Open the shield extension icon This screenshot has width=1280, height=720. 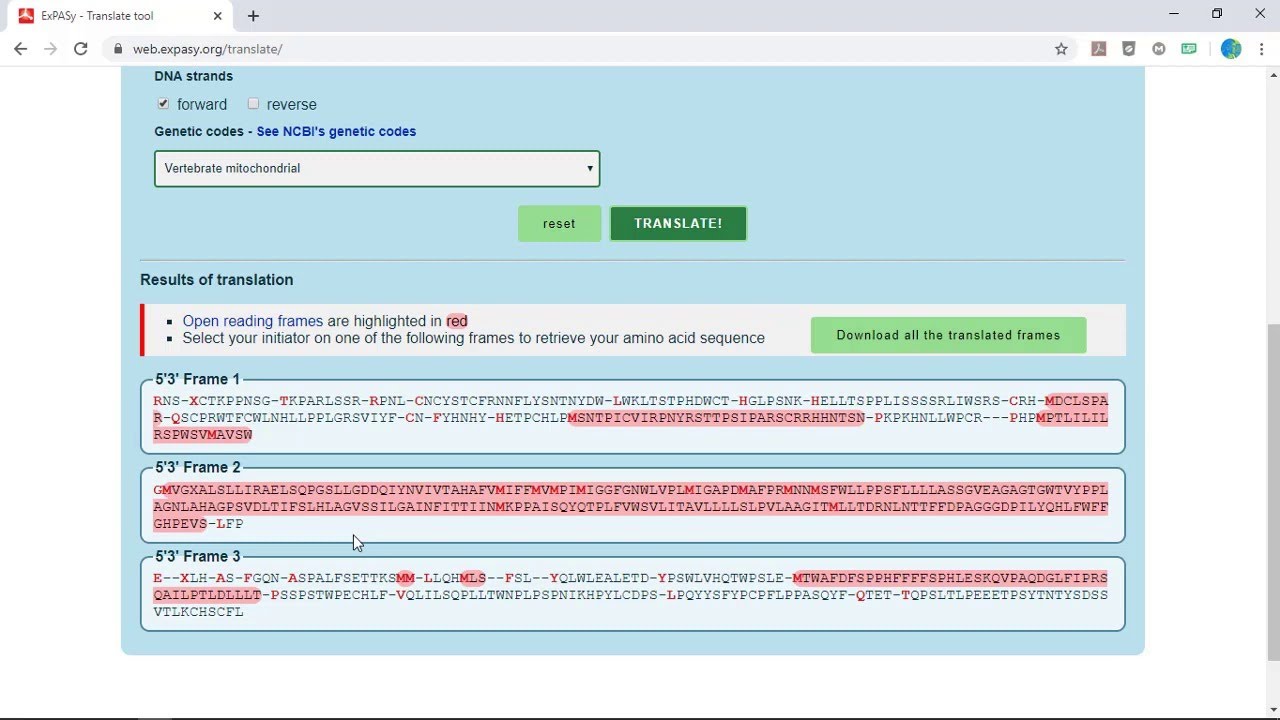coord(1129,48)
